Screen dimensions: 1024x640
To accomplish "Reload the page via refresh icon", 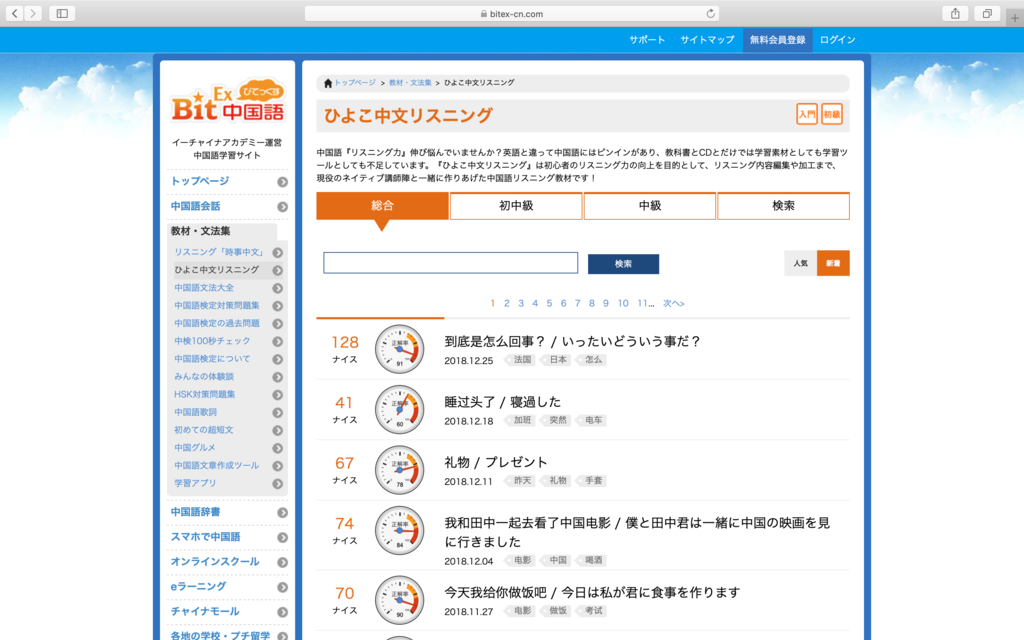I will pos(711,13).
